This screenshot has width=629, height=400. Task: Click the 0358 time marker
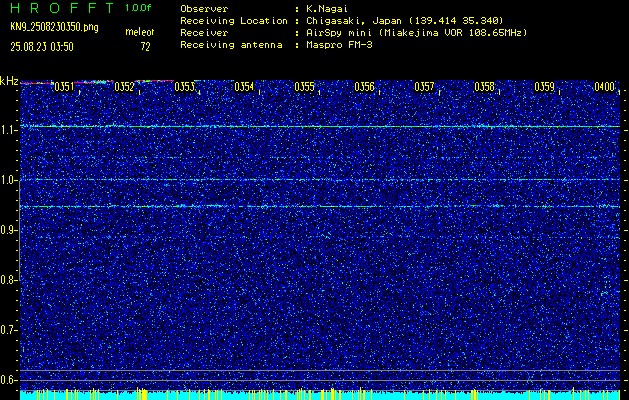point(484,87)
